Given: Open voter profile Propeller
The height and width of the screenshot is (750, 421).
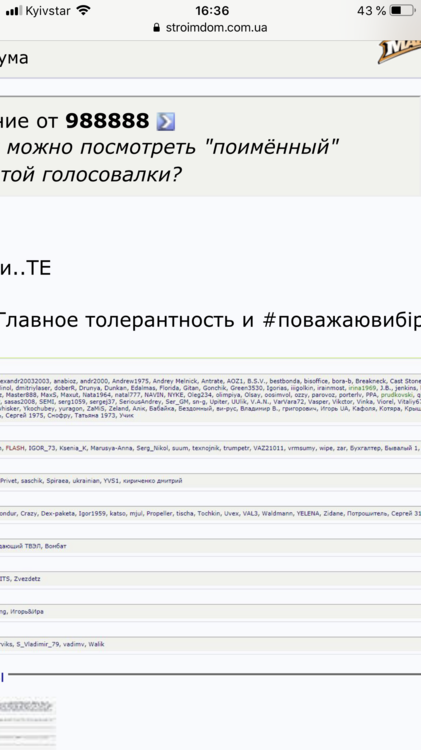Looking at the screenshot, I should click(x=160, y=513).
